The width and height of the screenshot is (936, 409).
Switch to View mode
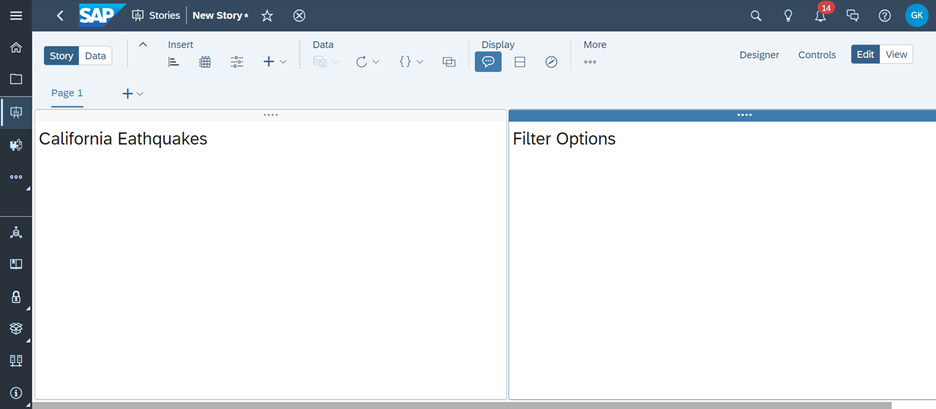897,55
